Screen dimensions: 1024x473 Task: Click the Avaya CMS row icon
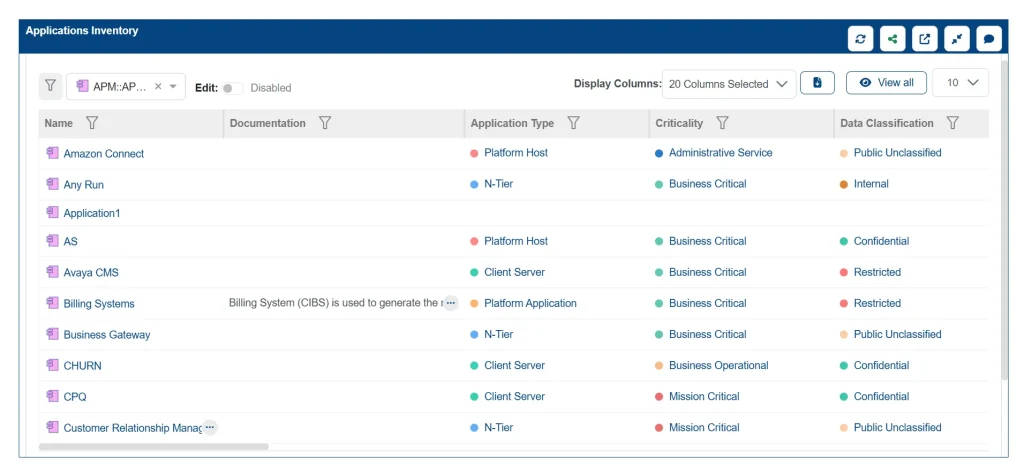(52, 272)
